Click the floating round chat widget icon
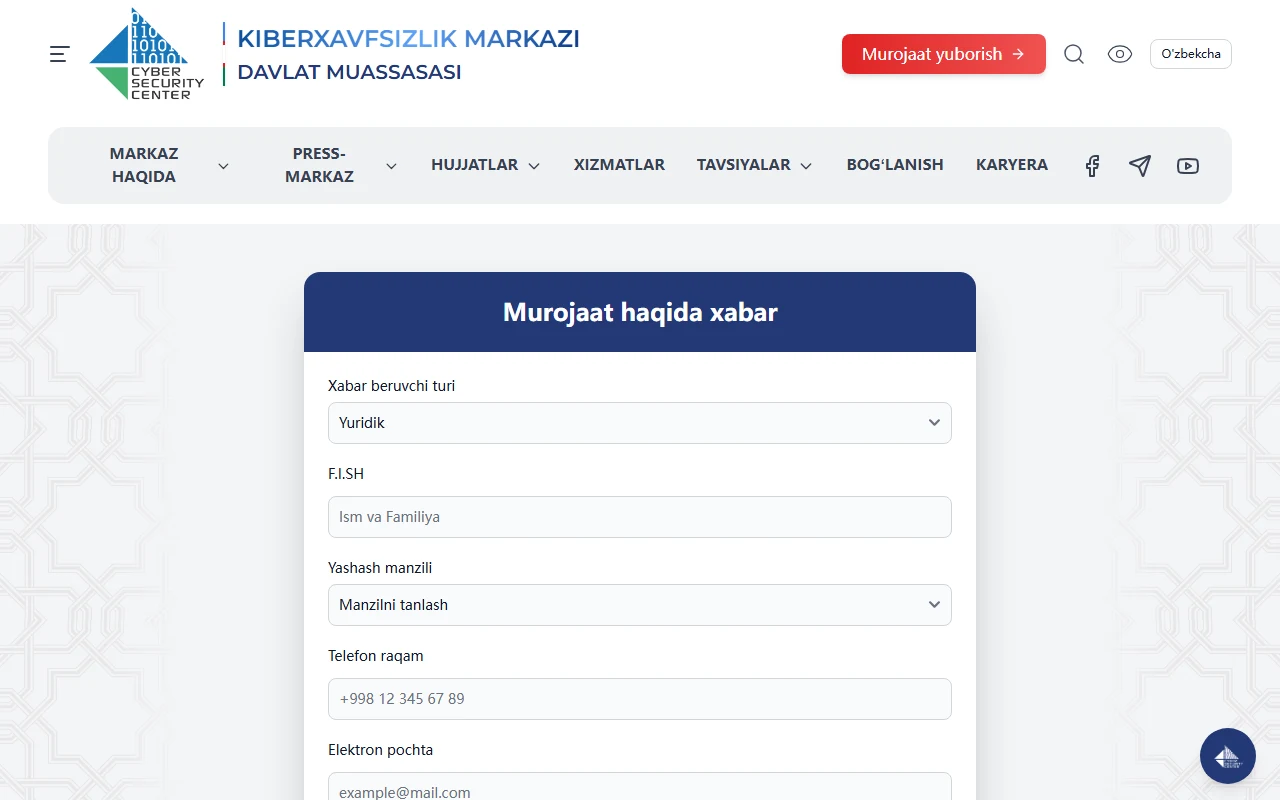 pos(1228,756)
